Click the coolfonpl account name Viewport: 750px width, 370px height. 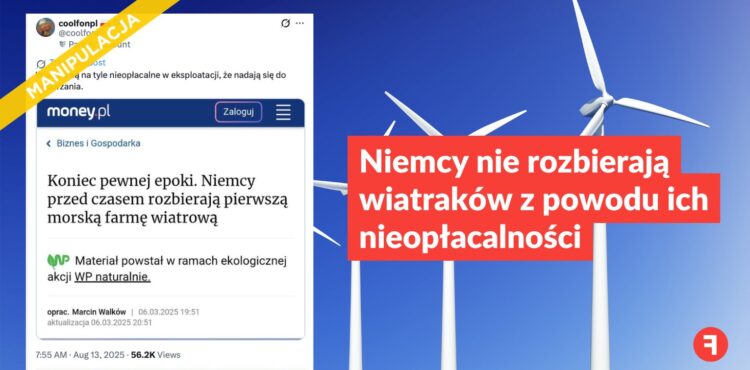click(x=77, y=23)
